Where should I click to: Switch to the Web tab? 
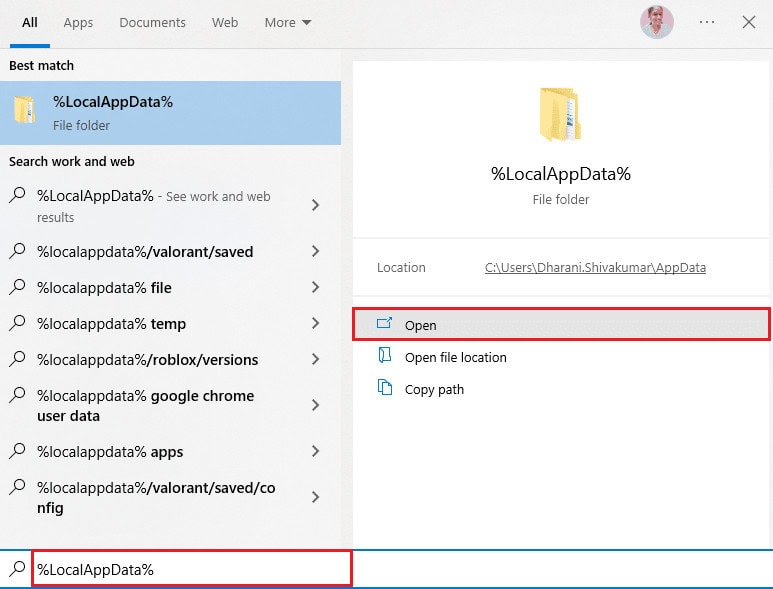click(225, 23)
